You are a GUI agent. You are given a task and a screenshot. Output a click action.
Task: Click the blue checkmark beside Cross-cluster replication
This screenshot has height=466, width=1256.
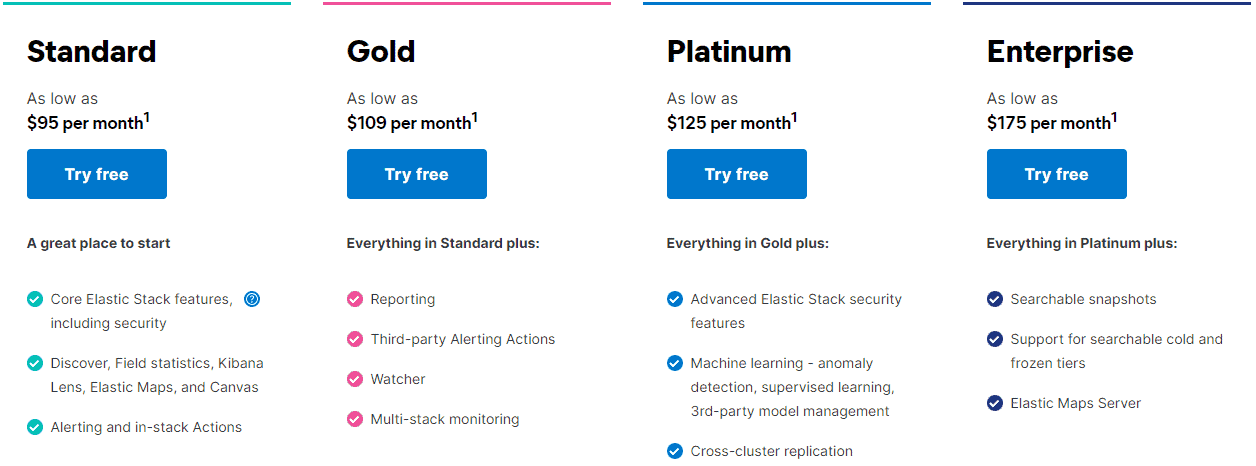click(675, 451)
